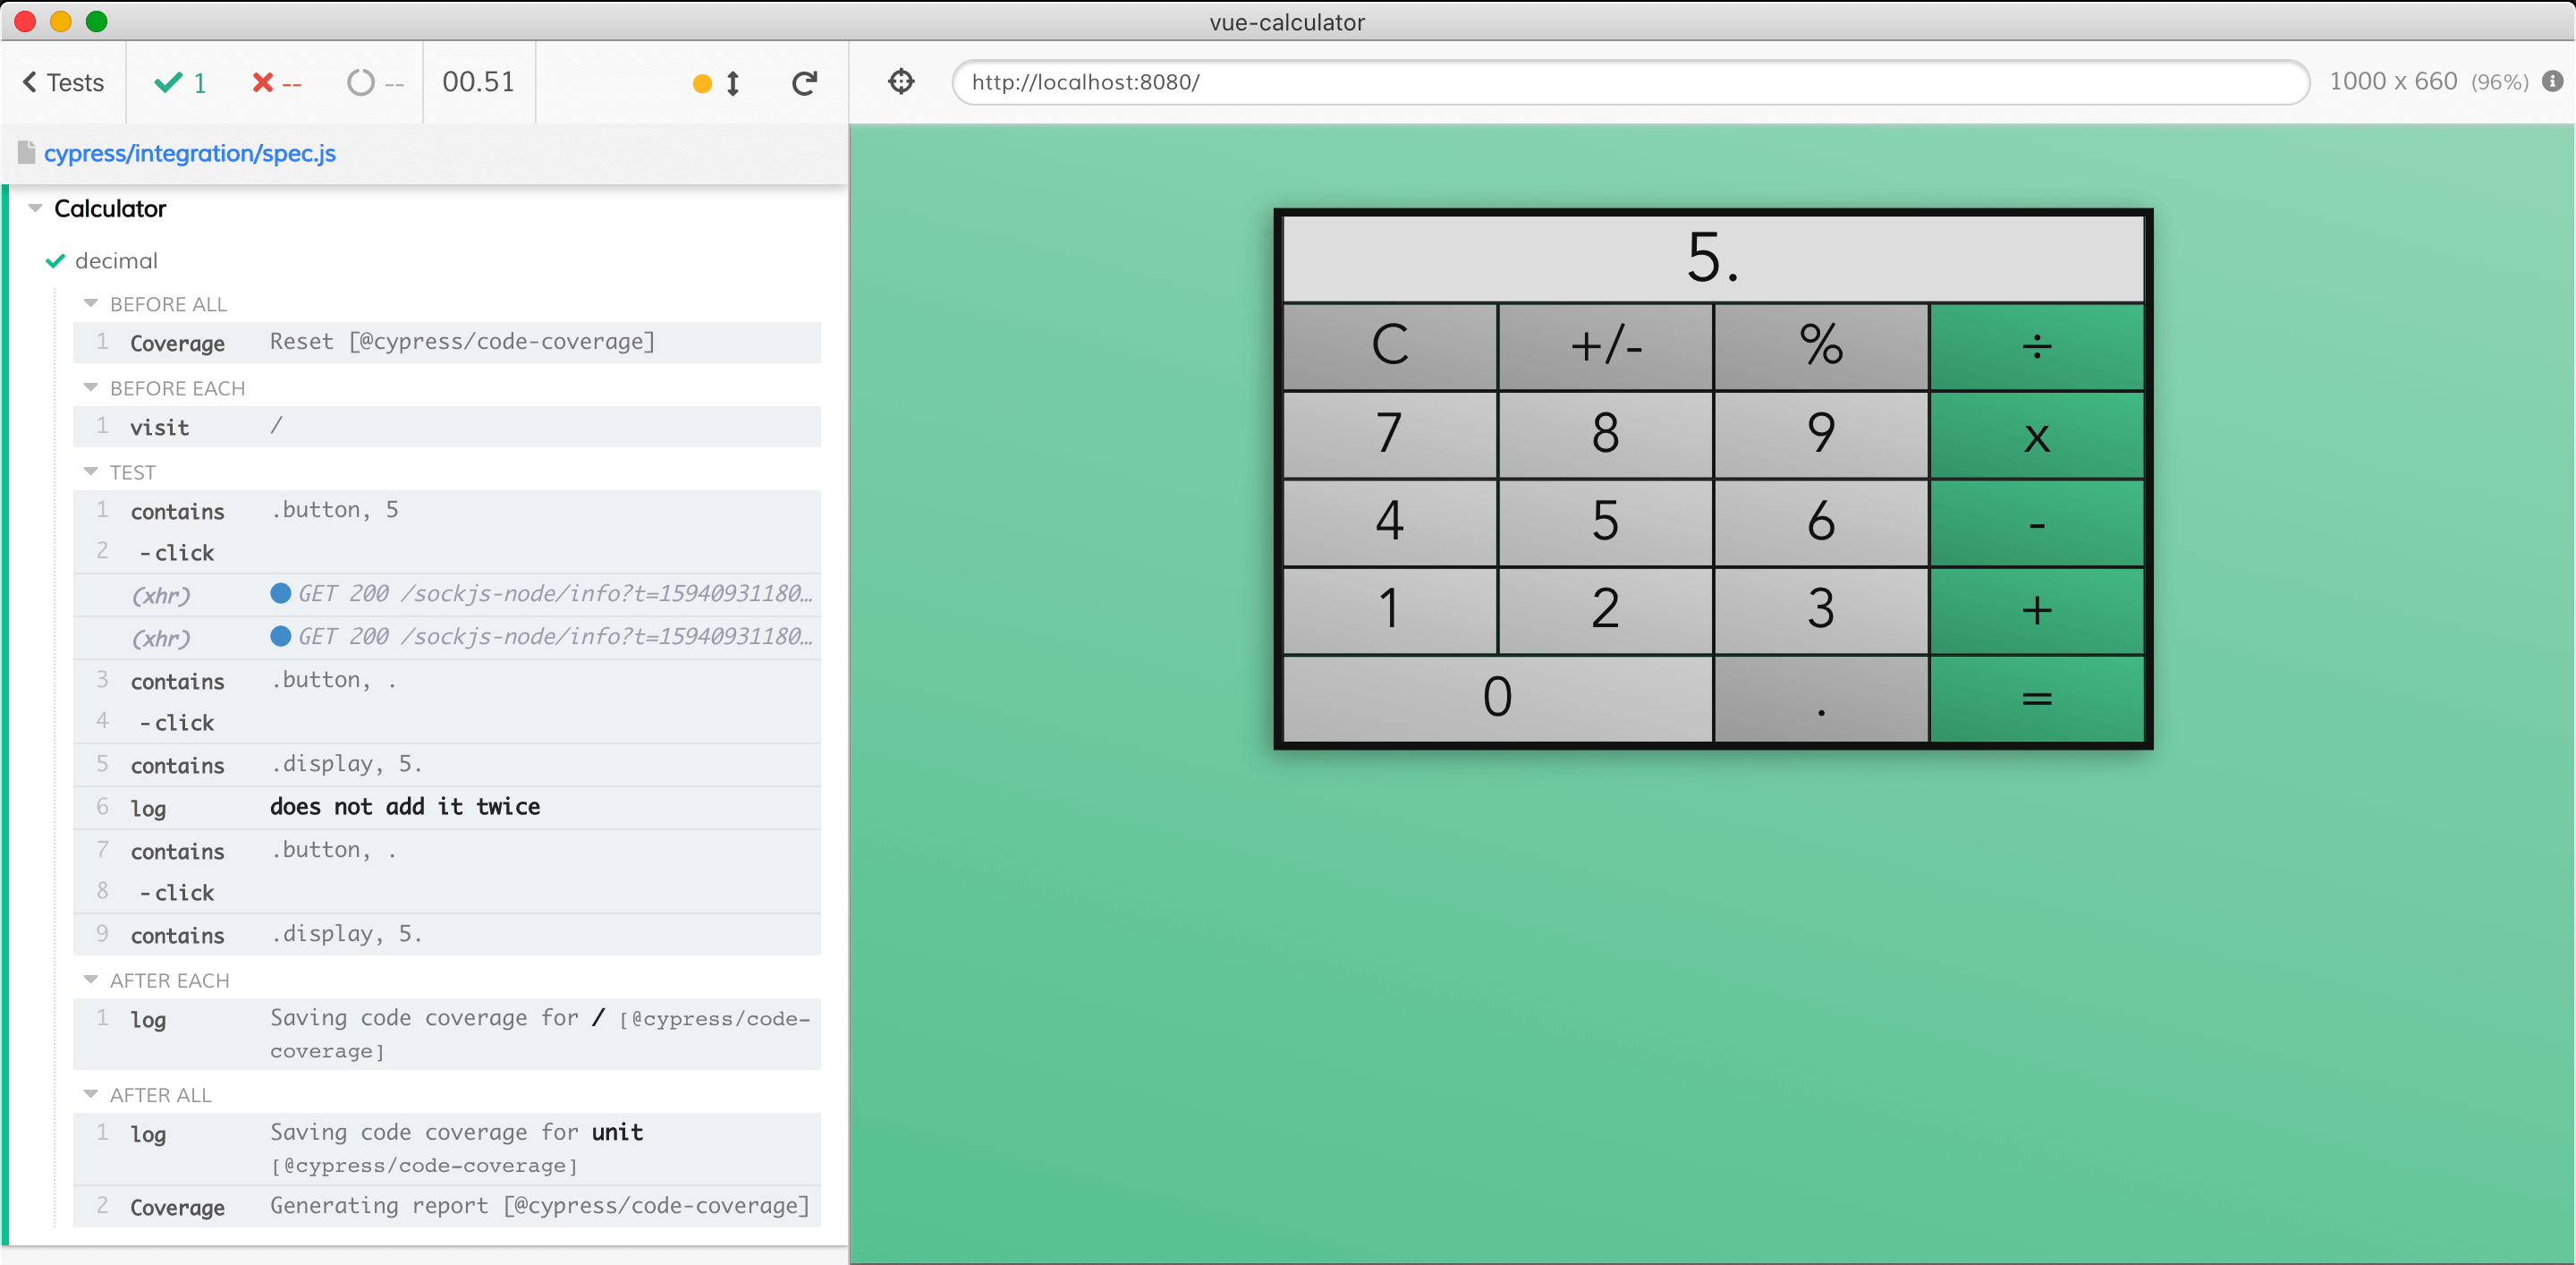Collapse the BEFORE ALL hook section
This screenshot has width=2576, height=1265.
tap(91, 304)
